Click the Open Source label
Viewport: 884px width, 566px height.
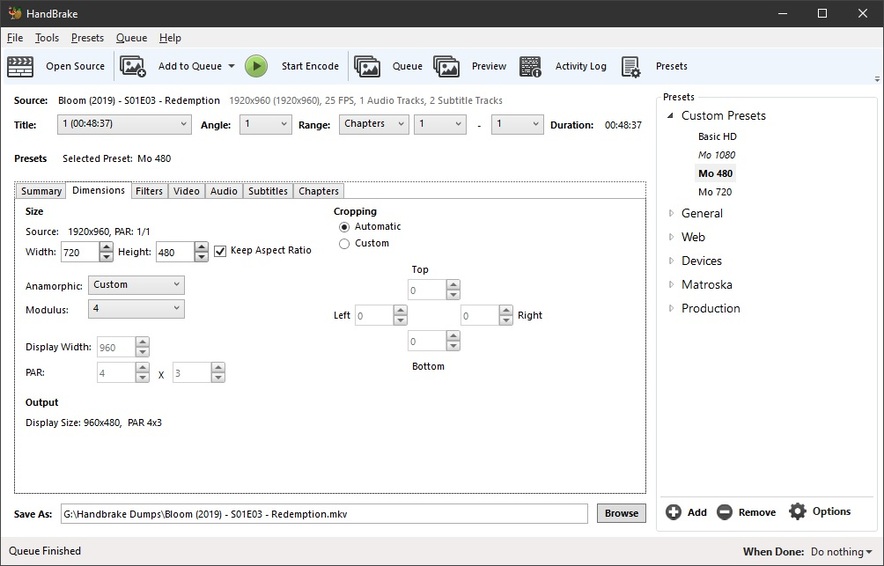tap(75, 66)
